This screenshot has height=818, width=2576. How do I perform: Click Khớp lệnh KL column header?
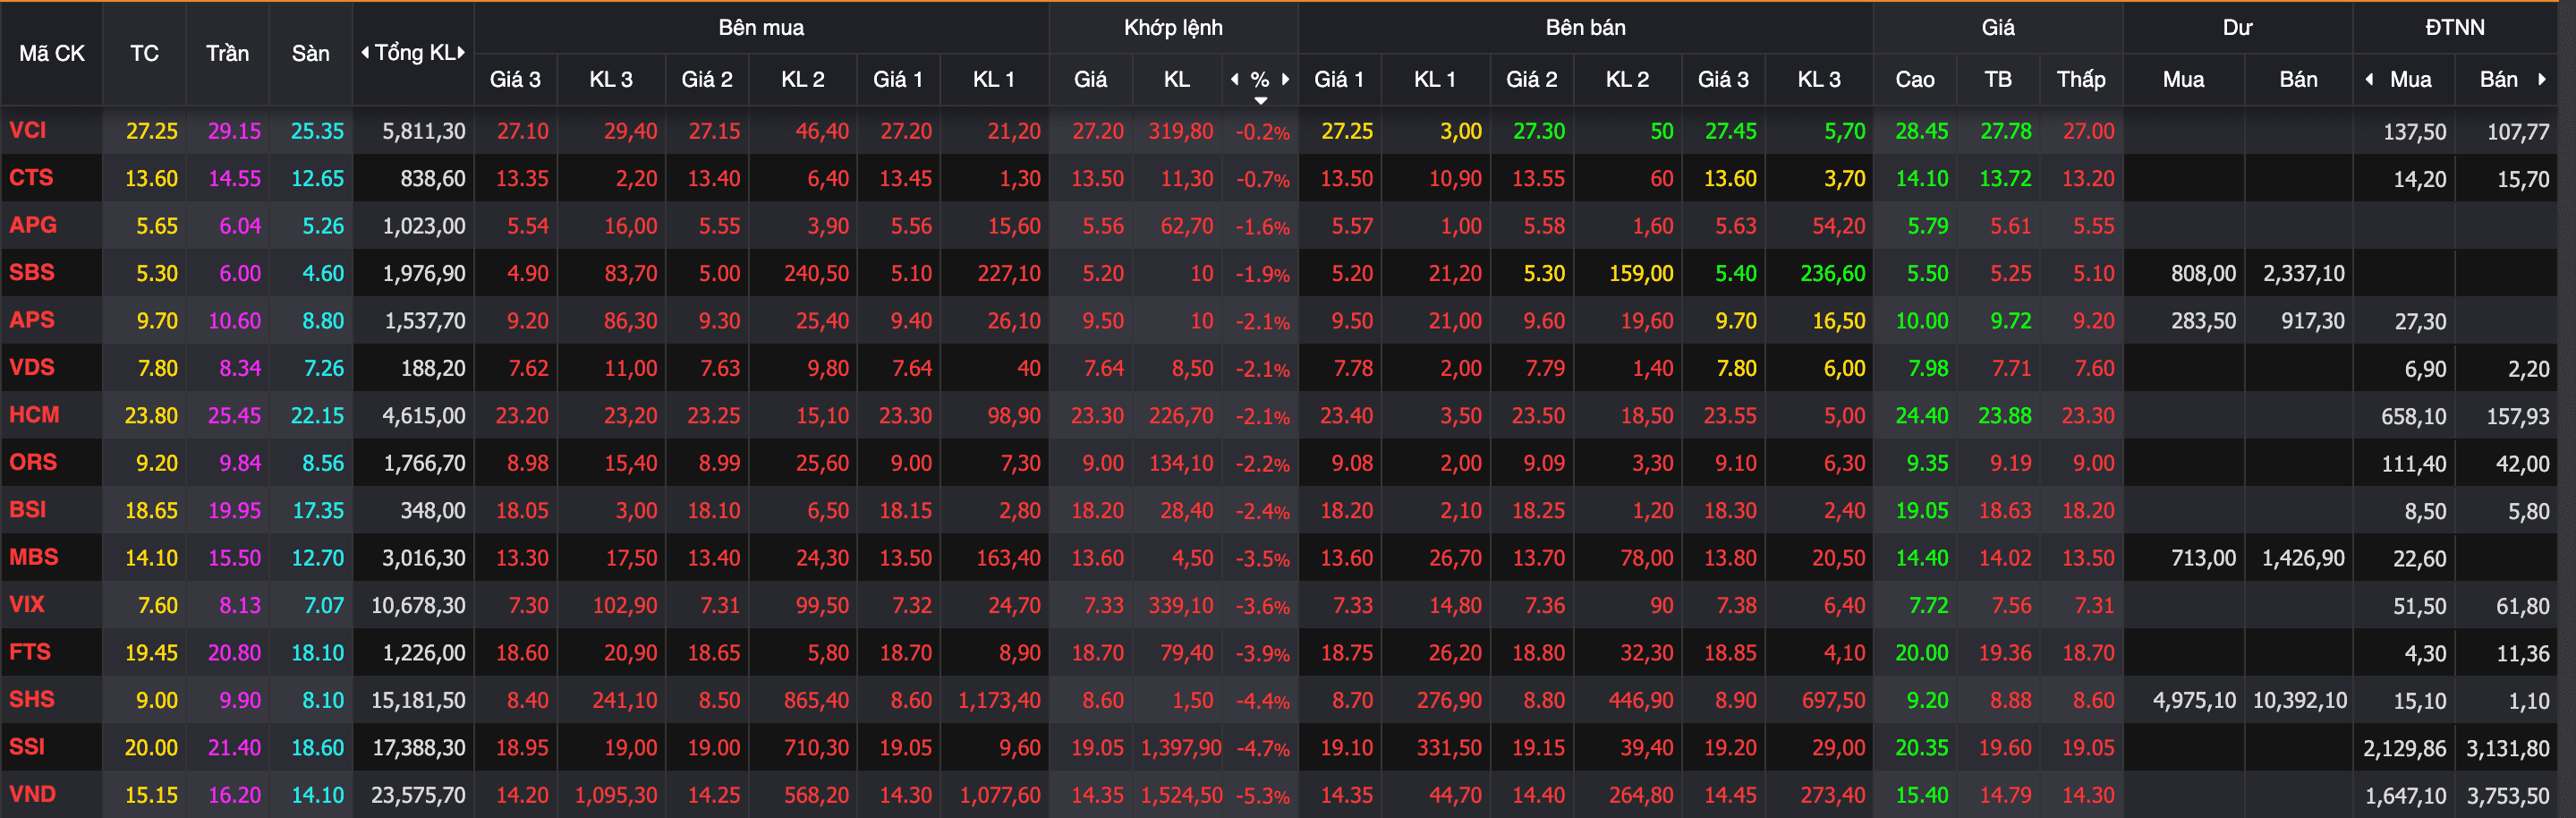tap(1177, 79)
